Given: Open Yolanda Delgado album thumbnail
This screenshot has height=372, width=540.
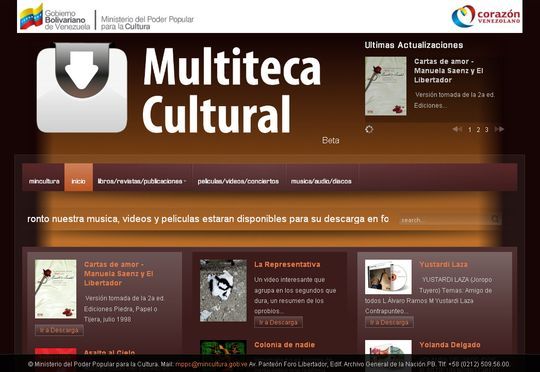Looking at the screenshot, I should tap(388, 347).
